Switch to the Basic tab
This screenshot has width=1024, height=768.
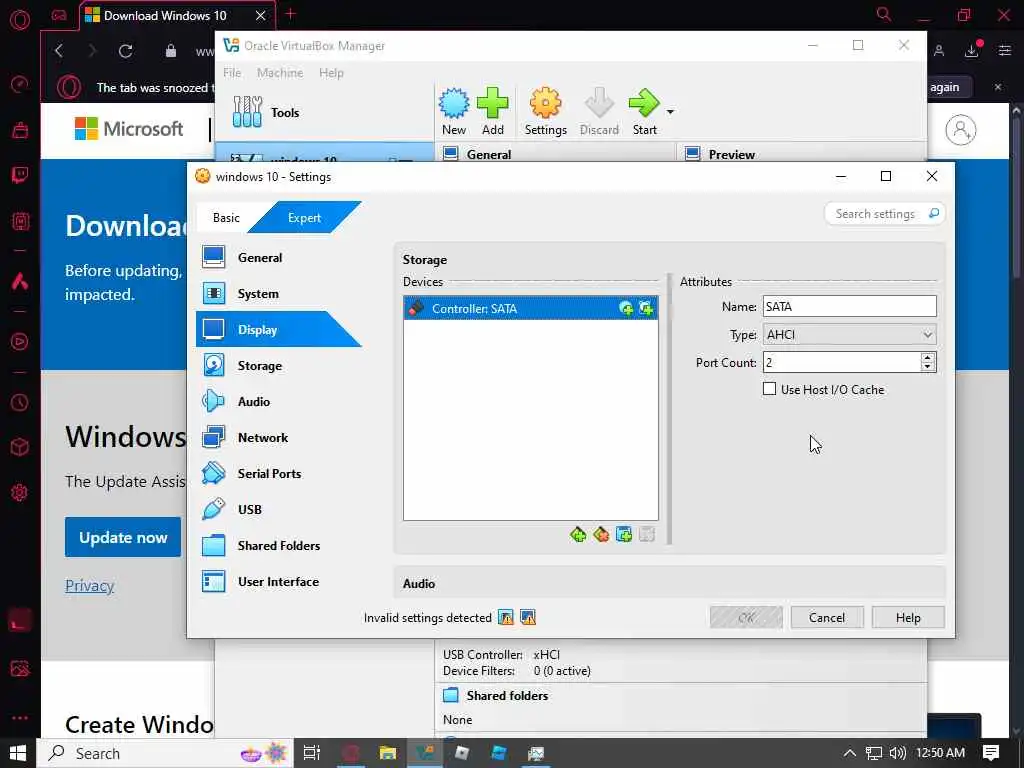[x=226, y=217]
